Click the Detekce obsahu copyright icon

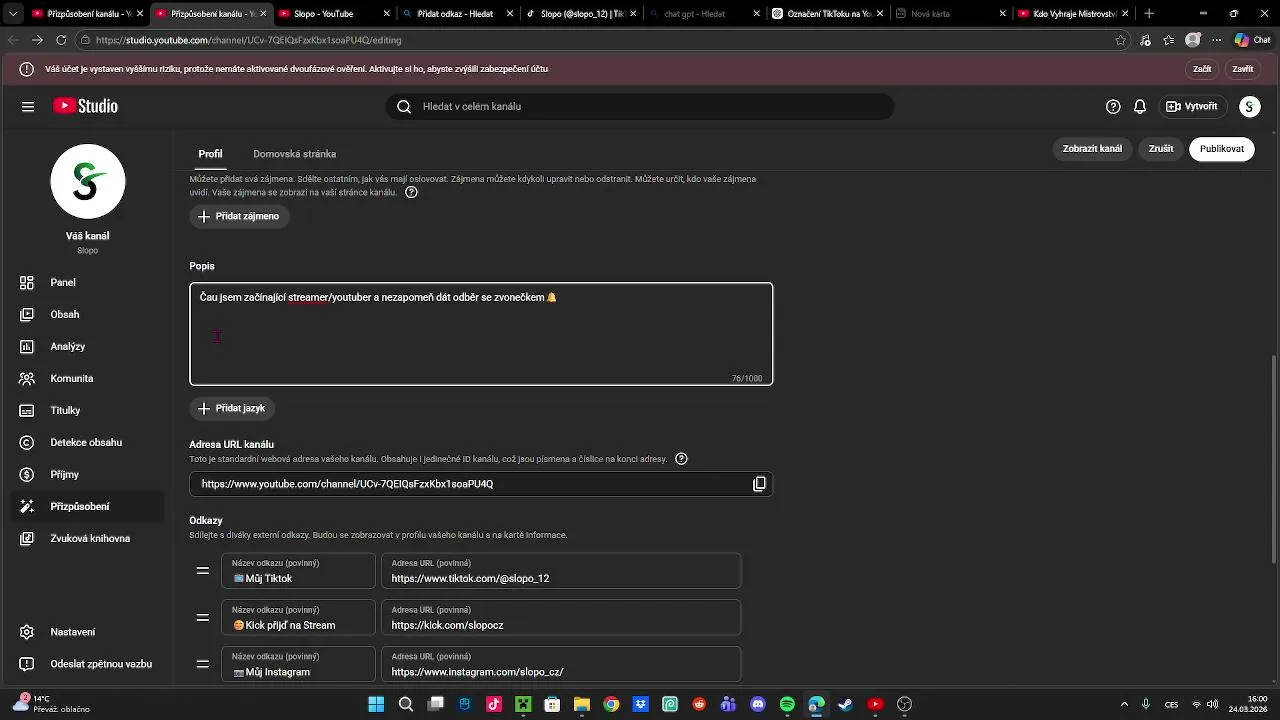[x=28, y=443]
